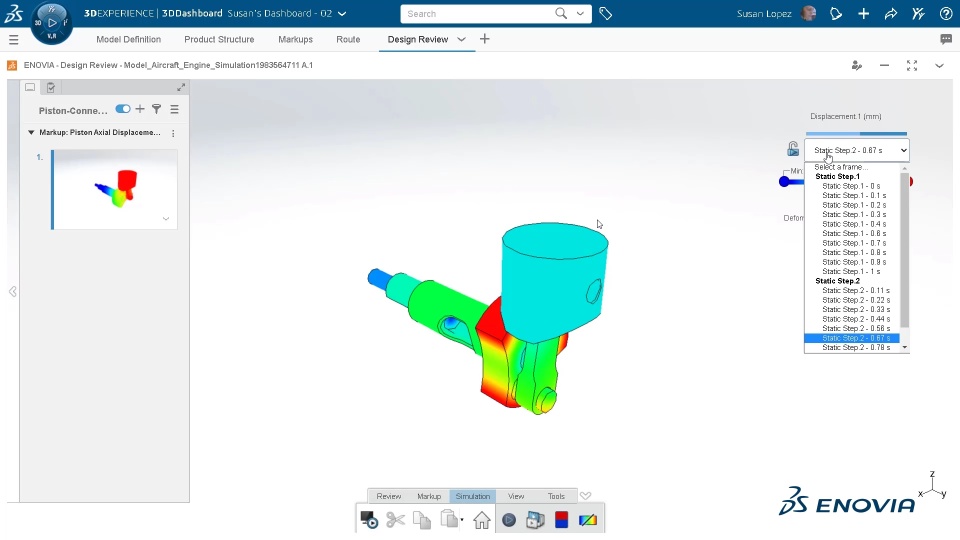Click the lock animation frame icon
Image resolution: width=960 pixels, height=540 pixels.
(x=793, y=149)
